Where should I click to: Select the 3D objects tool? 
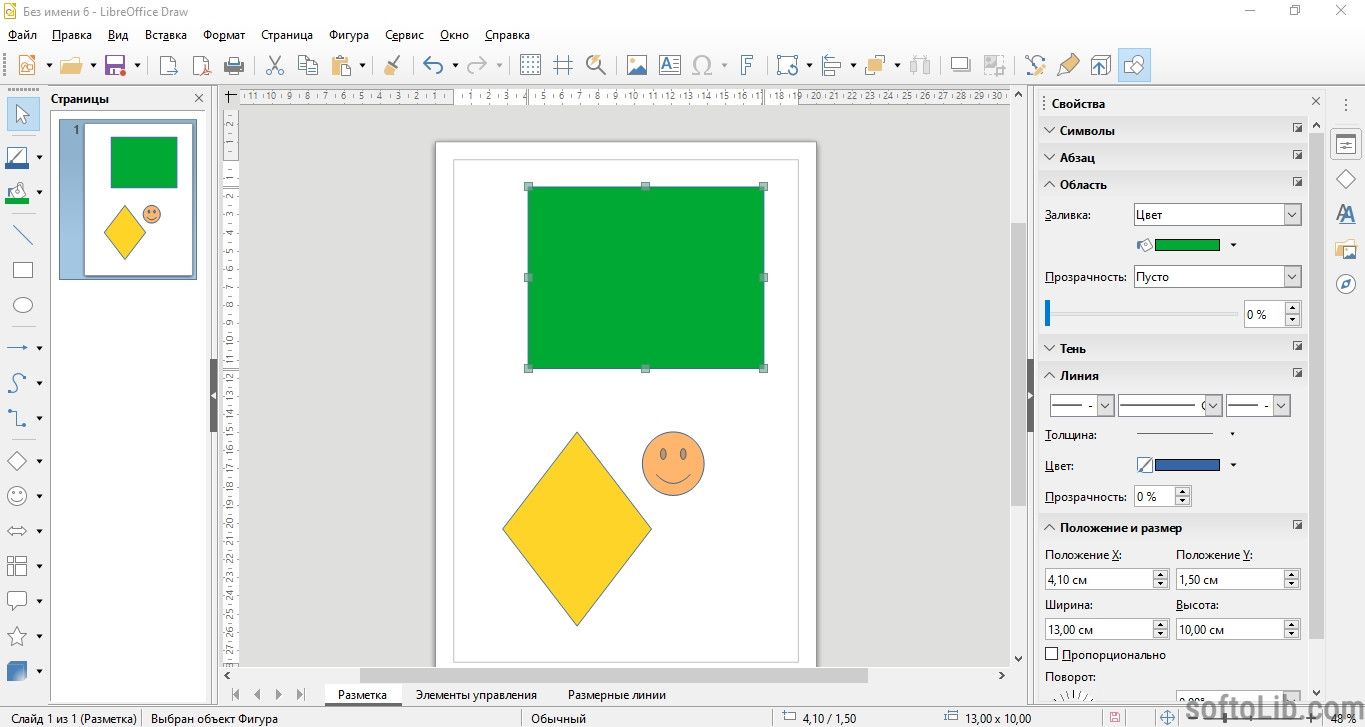(x=18, y=671)
